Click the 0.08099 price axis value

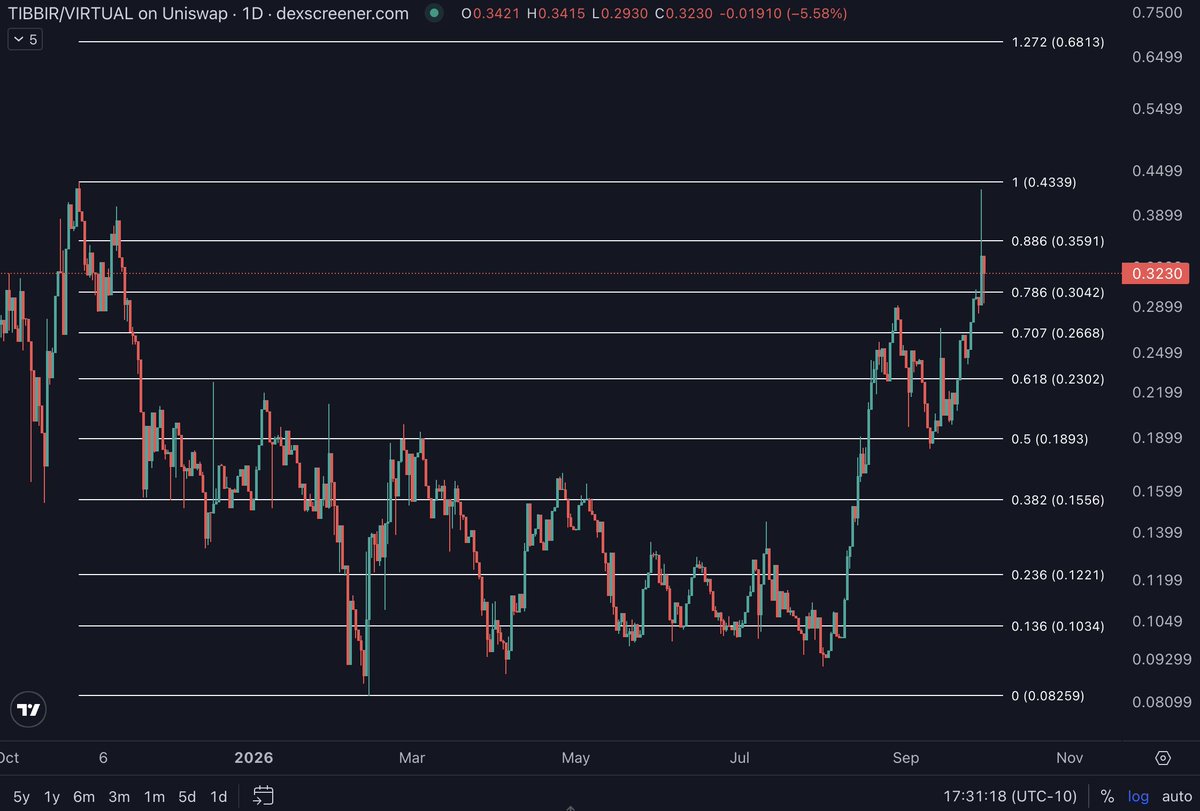tap(1162, 701)
